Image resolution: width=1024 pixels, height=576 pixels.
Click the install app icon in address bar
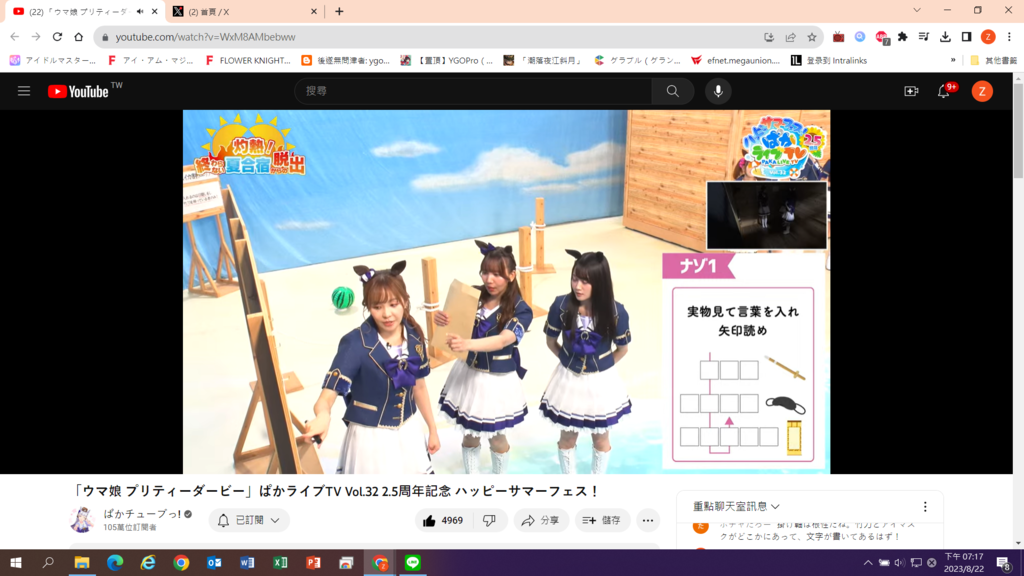(769, 37)
